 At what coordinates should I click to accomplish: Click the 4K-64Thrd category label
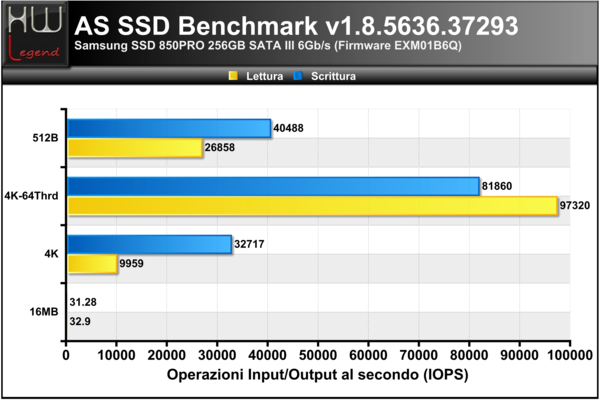31,196
